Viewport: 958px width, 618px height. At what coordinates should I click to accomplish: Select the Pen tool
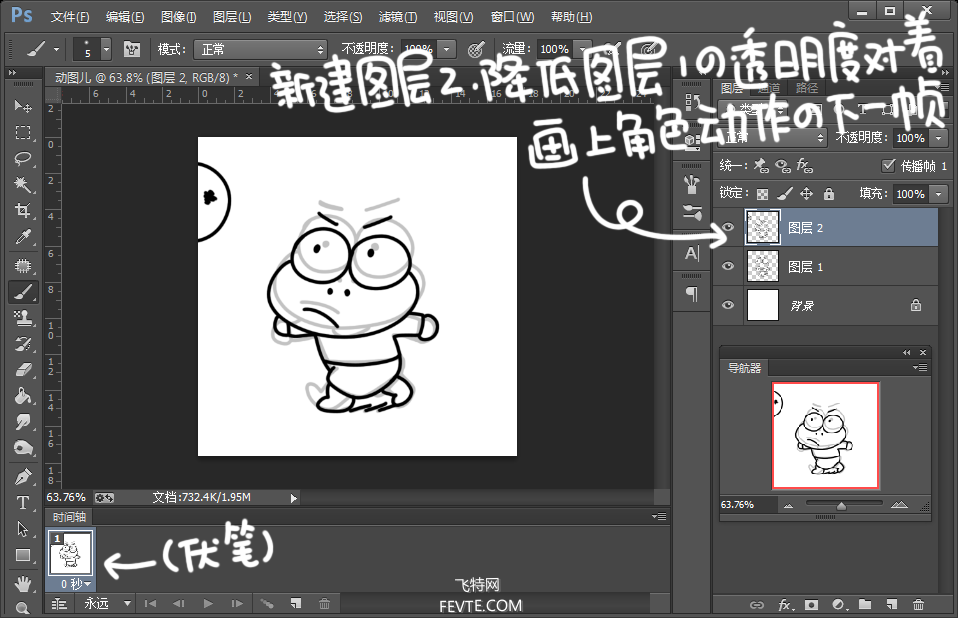[23, 476]
